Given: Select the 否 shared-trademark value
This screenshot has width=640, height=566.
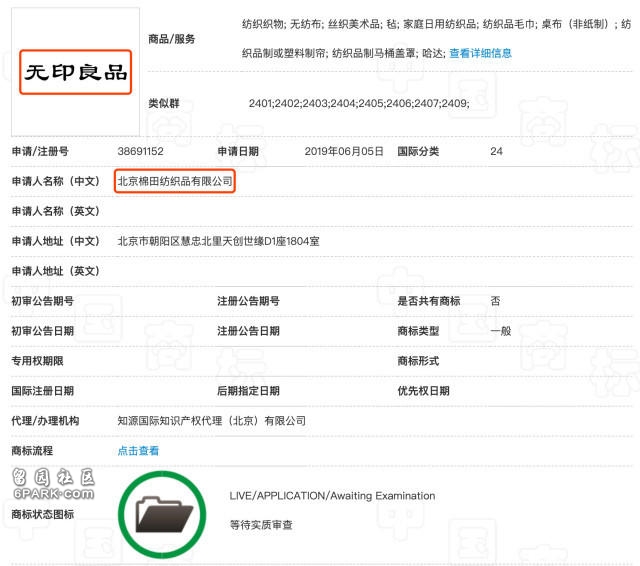Looking at the screenshot, I should click(496, 301).
